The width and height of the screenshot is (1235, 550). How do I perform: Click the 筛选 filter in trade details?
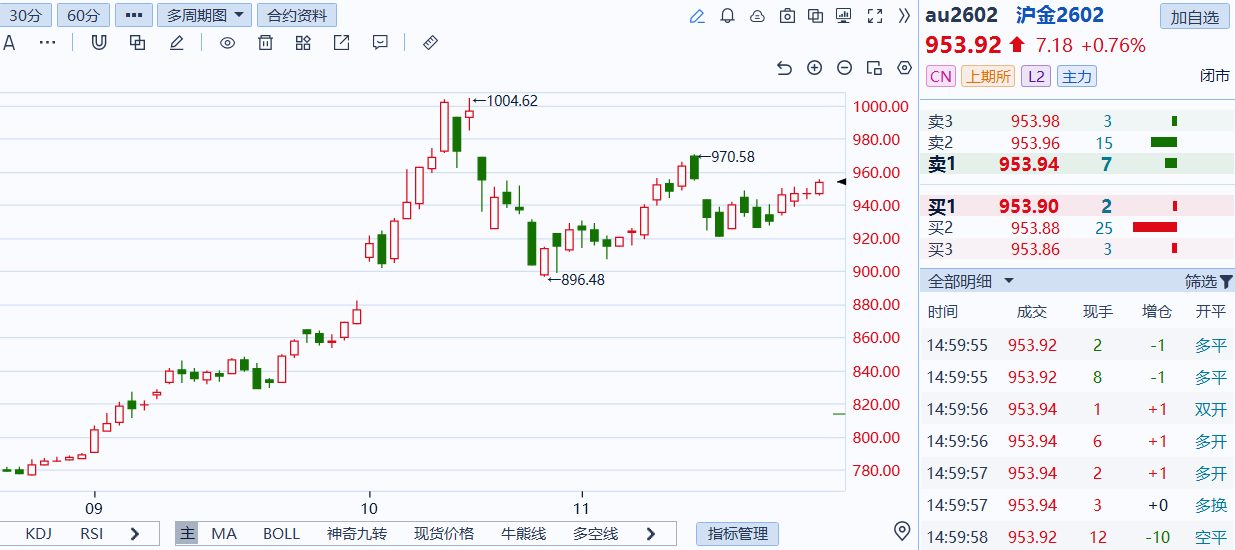1208,282
